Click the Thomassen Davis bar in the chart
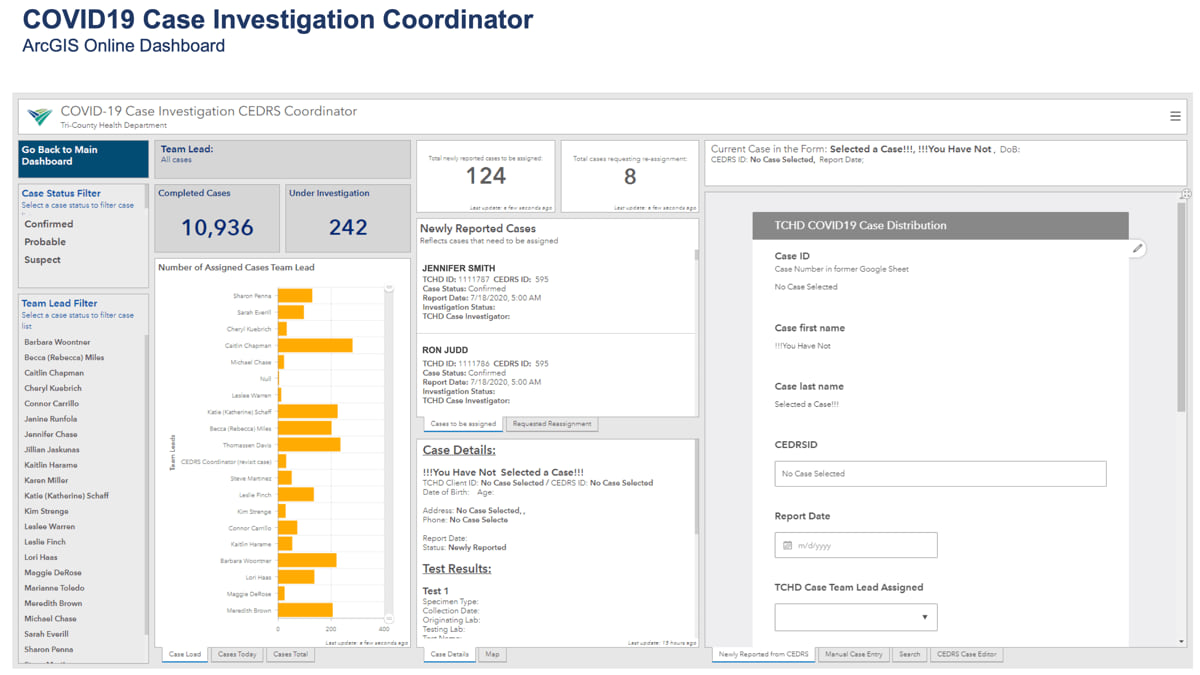The width and height of the screenshot is (1200, 675). click(x=309, y=445)
